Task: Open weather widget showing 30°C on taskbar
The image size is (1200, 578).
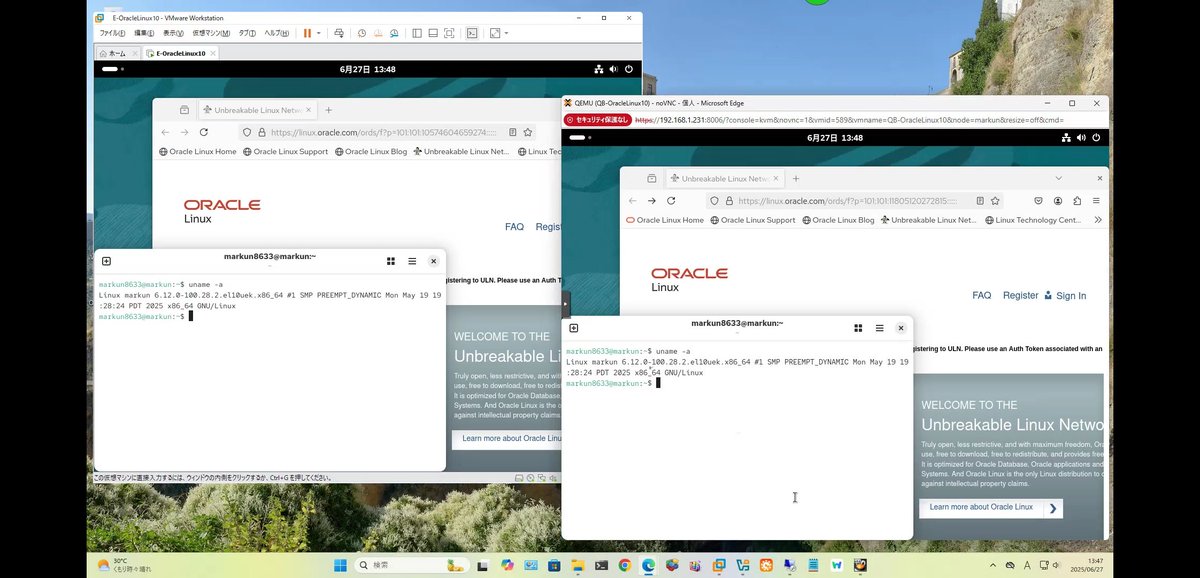Action: point(125,565)
